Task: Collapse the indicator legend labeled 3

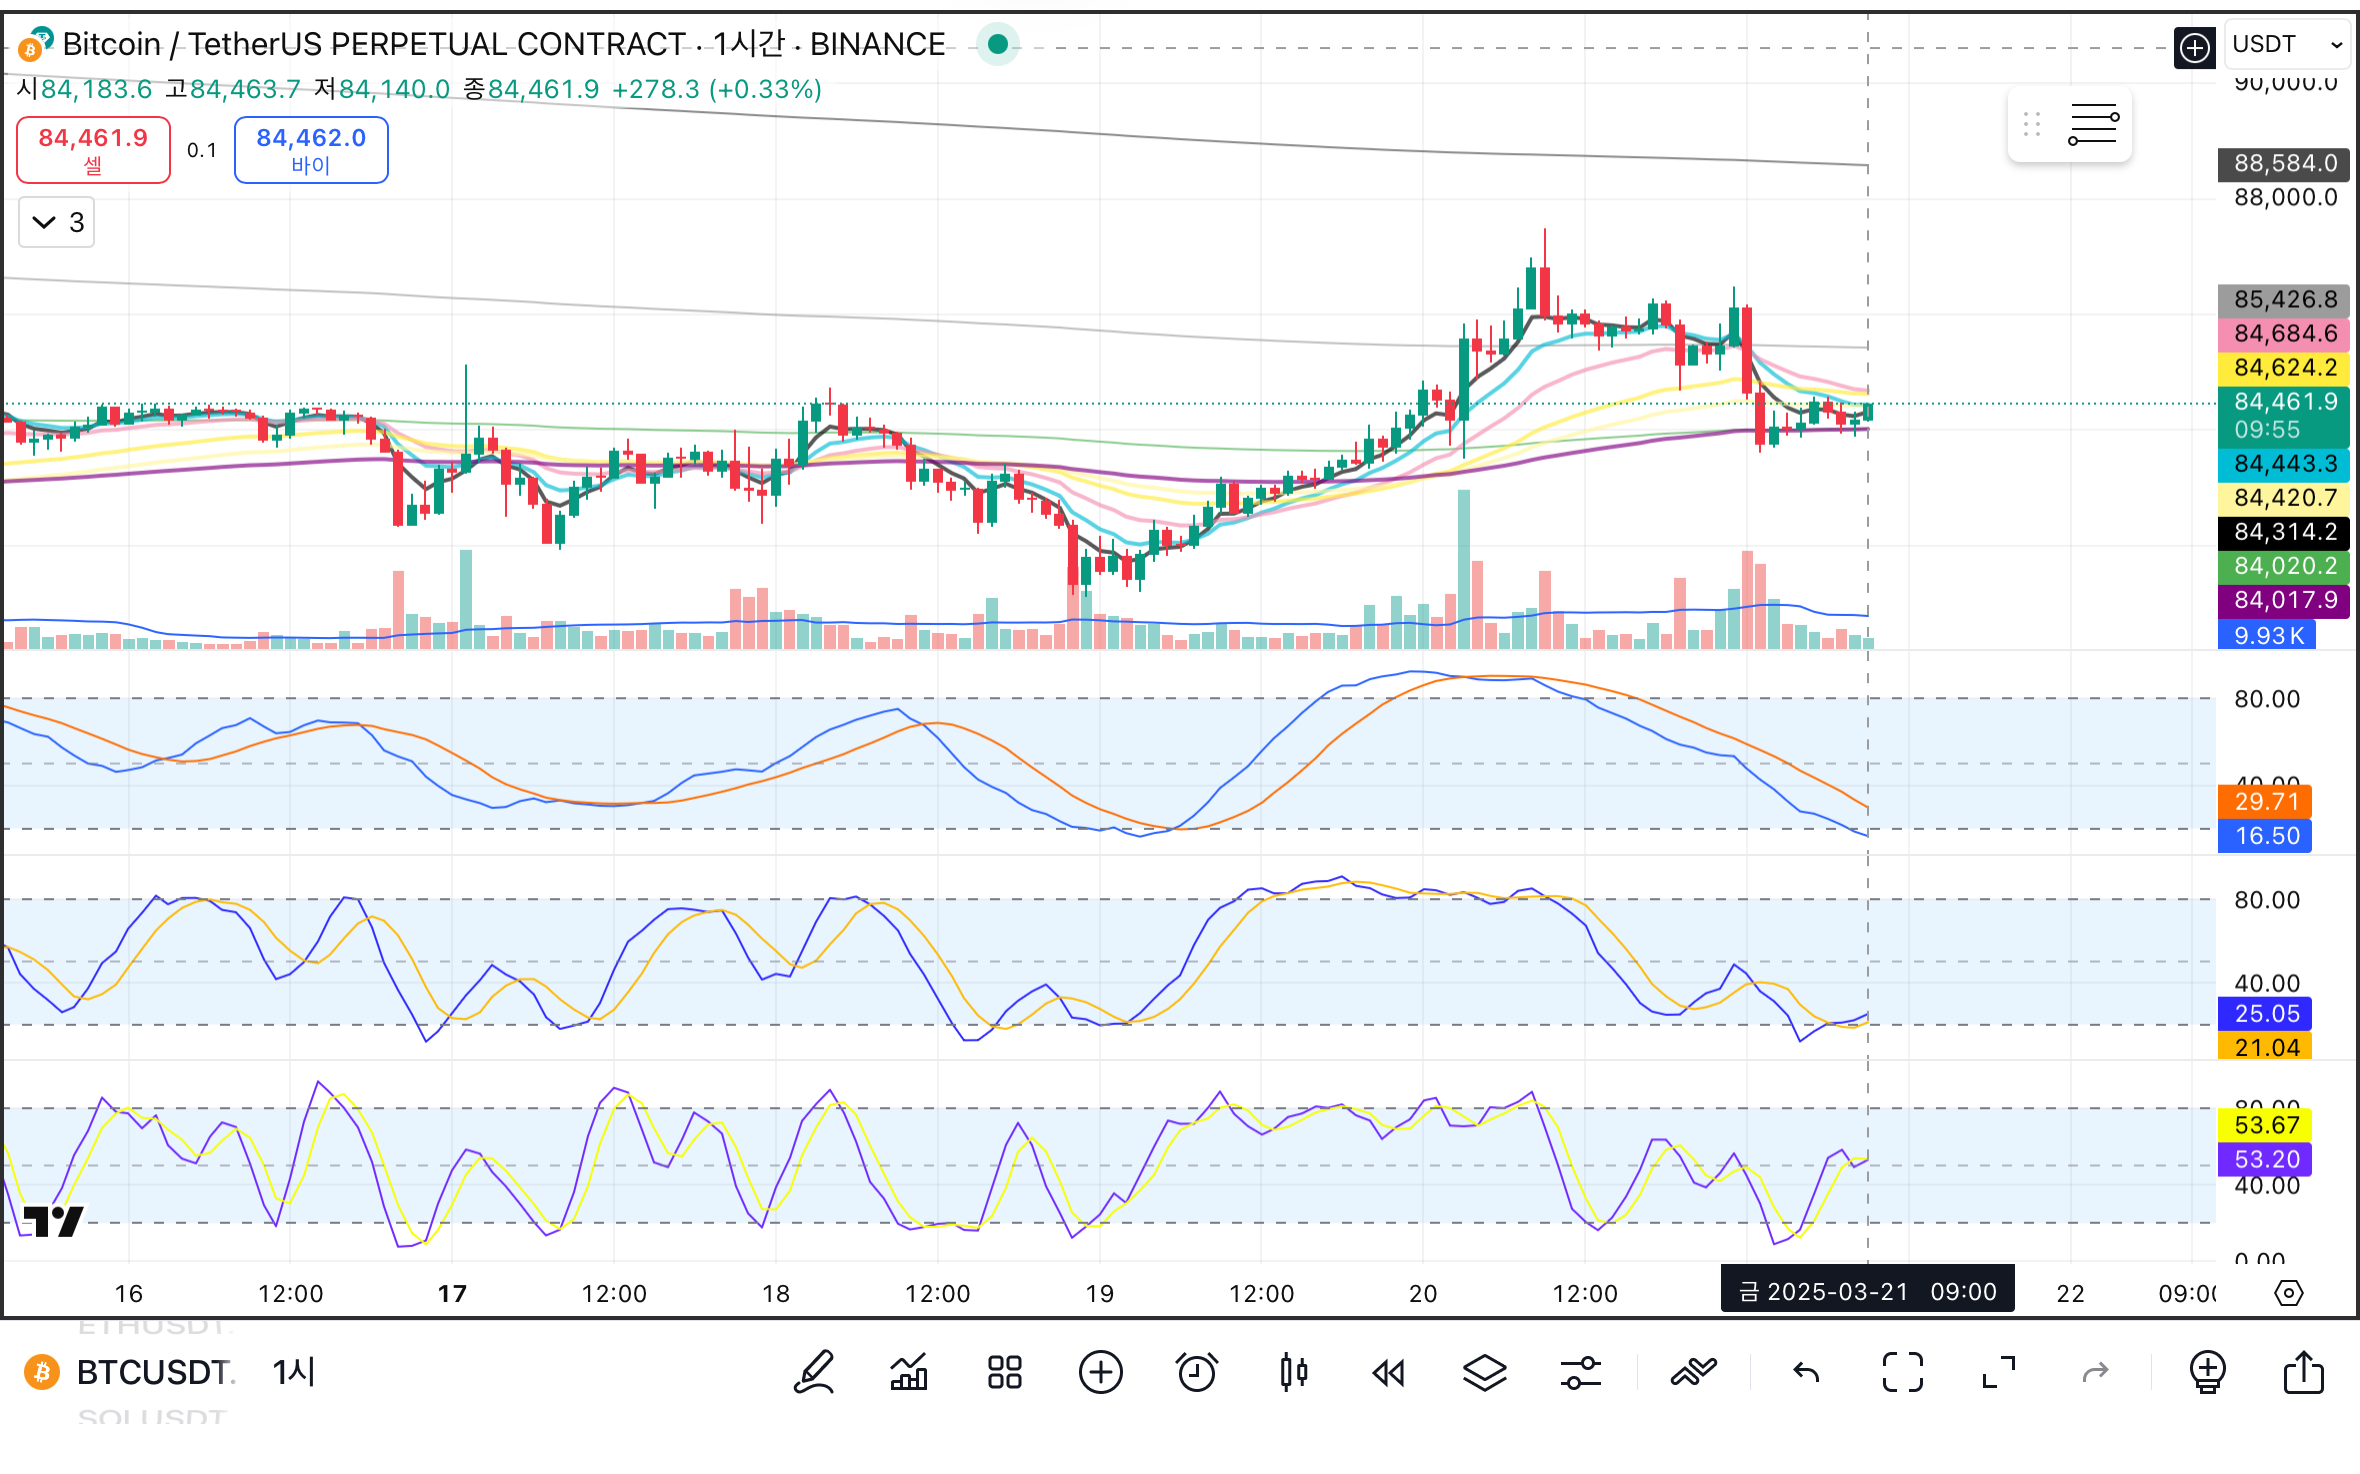Action: click(57, 222)
